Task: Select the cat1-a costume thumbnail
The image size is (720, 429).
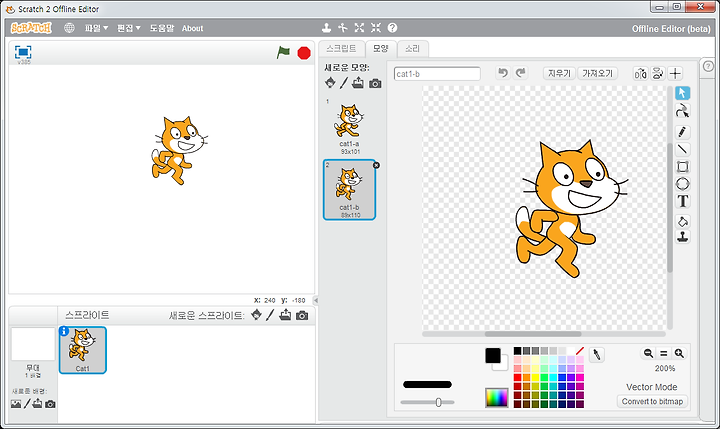Action: pos(350,126)
